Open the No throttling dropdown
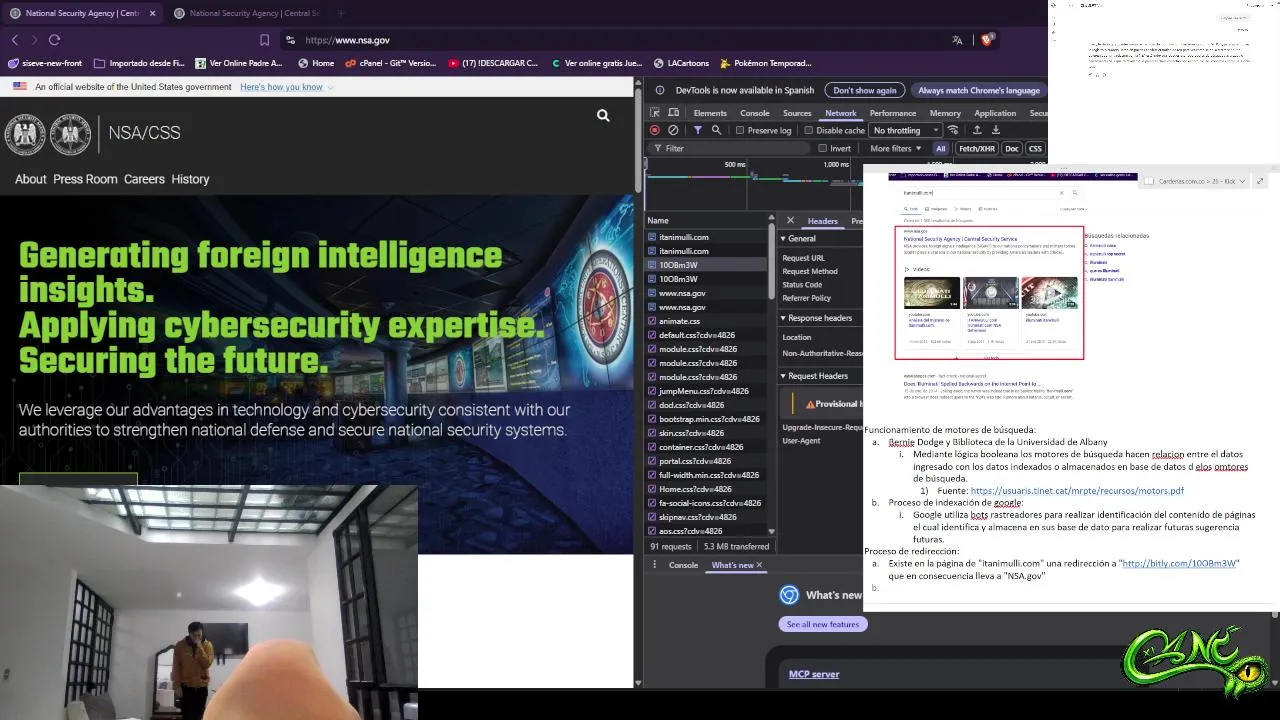Screen dimensions: 1280x720 [905, 130]
